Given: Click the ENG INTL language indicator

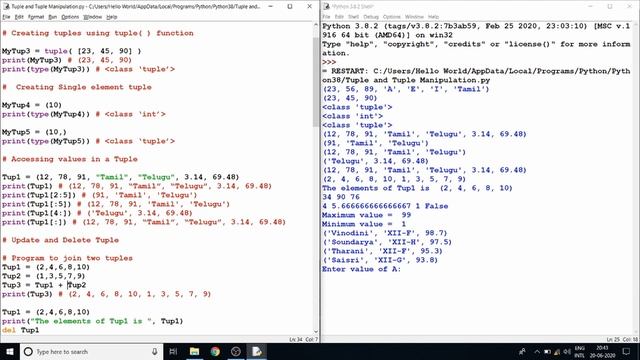Looking at the screenshot, I should (580, 351).
